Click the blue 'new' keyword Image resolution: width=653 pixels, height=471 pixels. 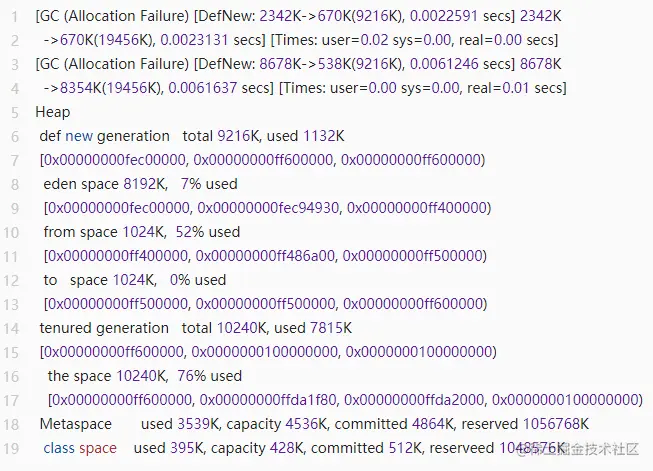(x=79, y=136)
